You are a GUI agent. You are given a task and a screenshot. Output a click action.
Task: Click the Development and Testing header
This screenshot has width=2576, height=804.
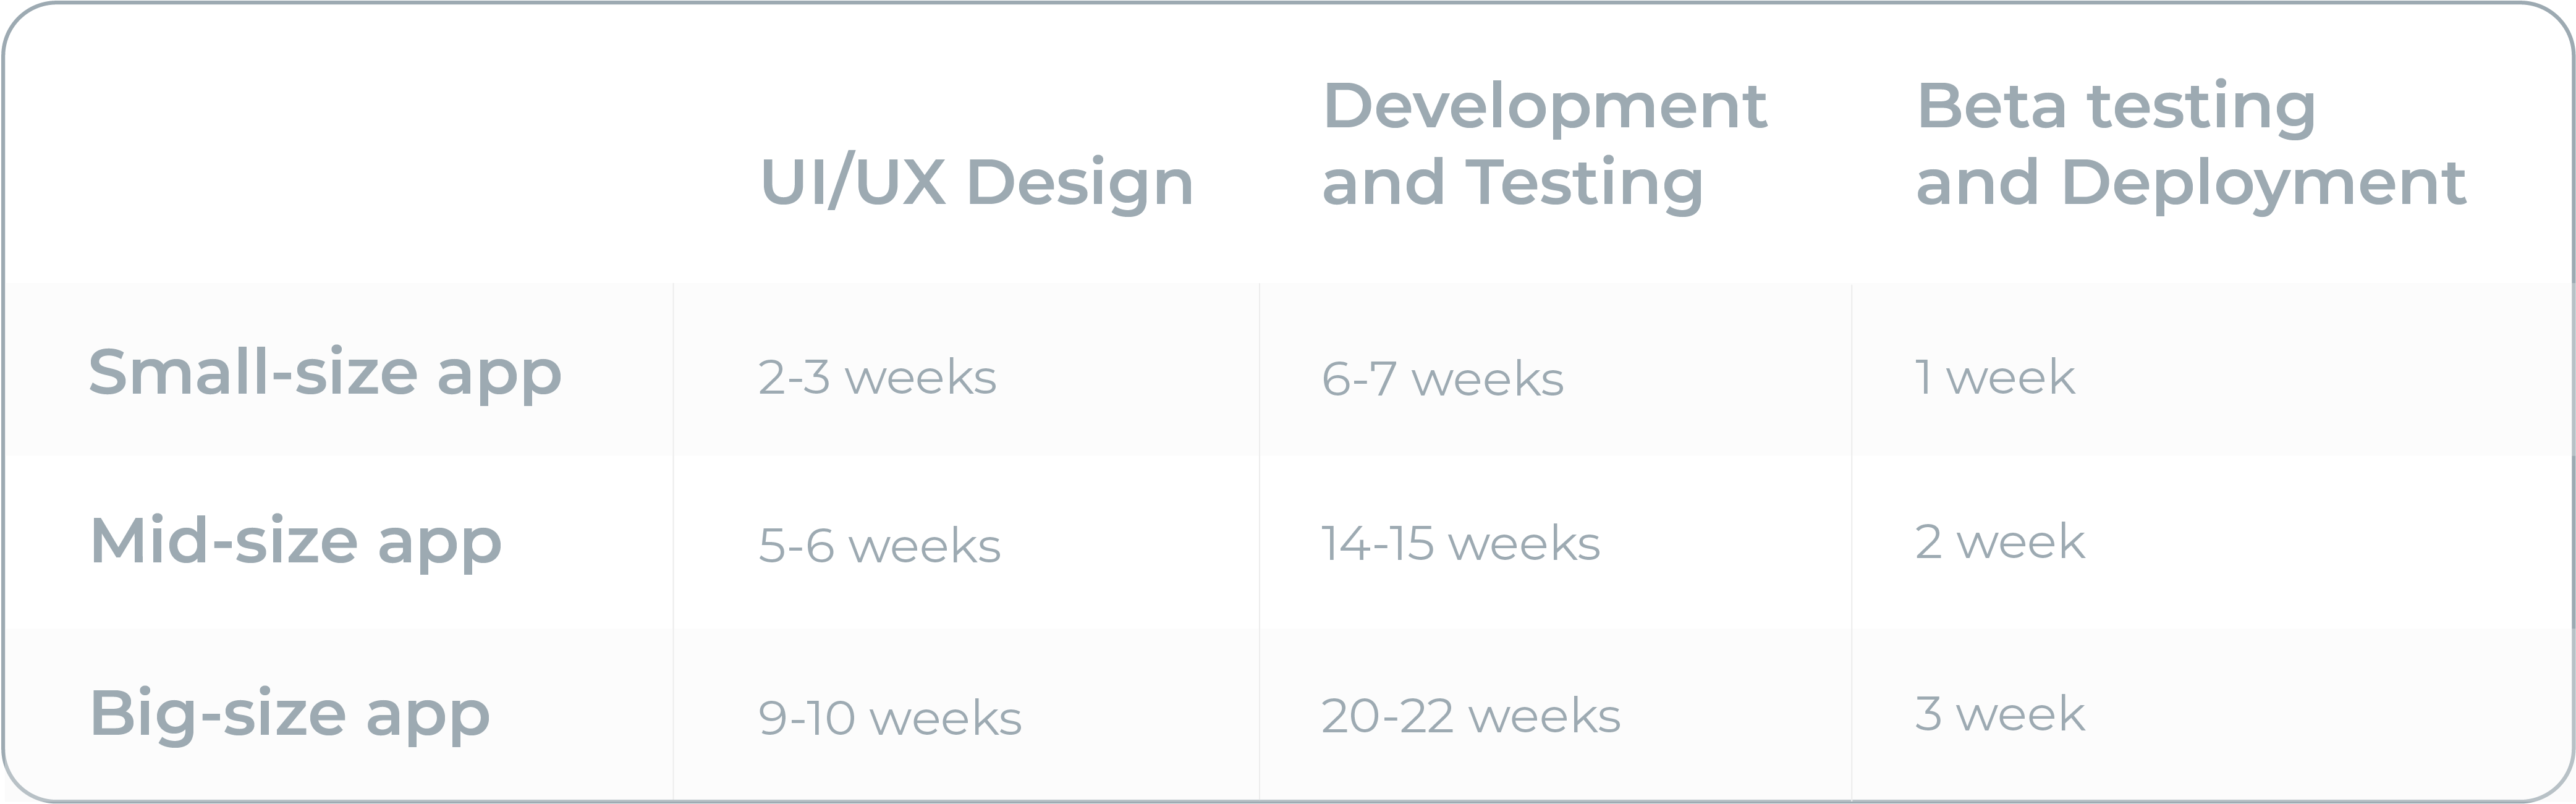[1544, 144]
